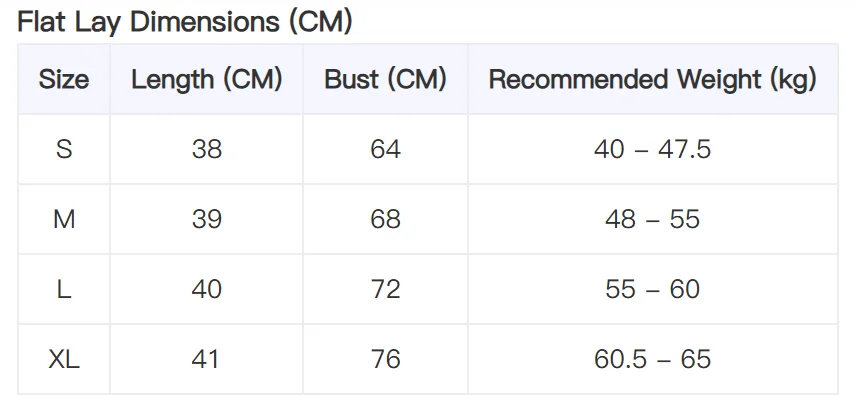Click the bust value 76
Screen dimensions: 856x404
click(385, 359)
